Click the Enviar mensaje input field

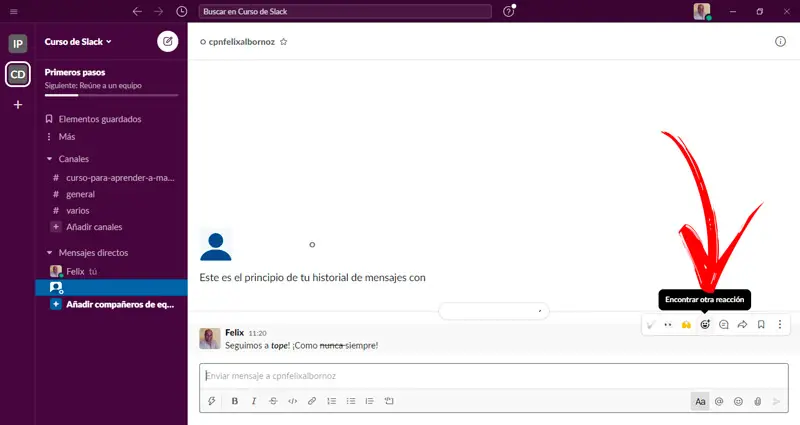click(493, 376)
